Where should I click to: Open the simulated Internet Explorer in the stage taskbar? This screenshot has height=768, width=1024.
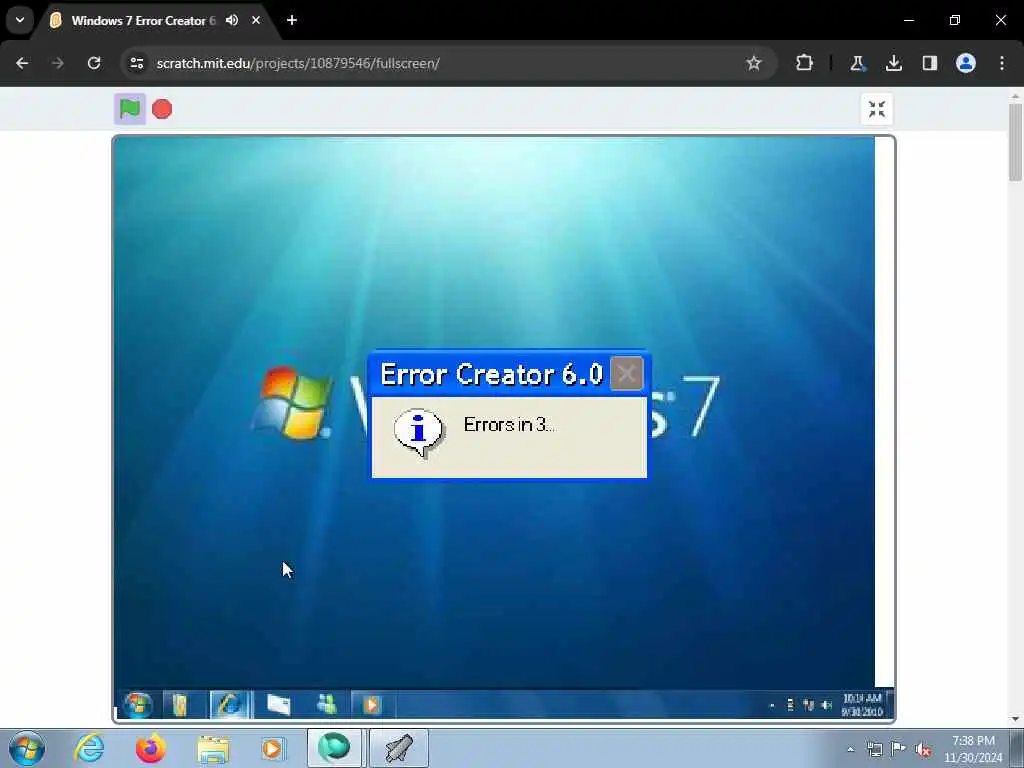(x=230, y=705)
